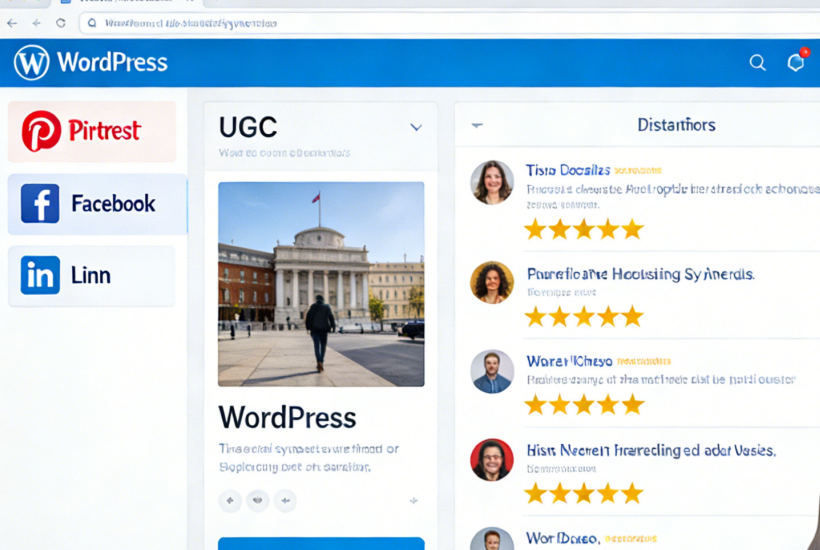
Task: Open search via magnifying glass icon
Action: 757,63
